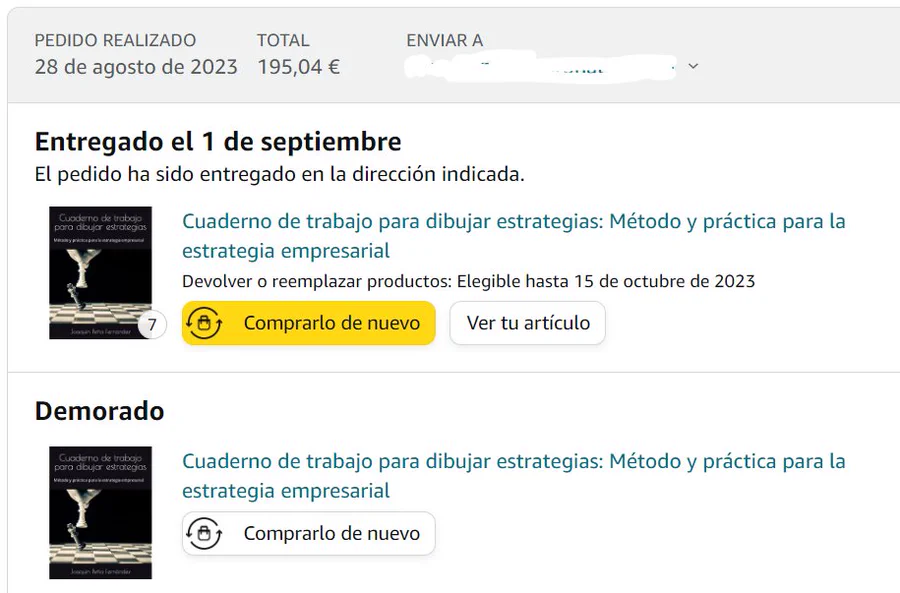Click the Entregado el 1 de septiembre heading

pos(218,141)
